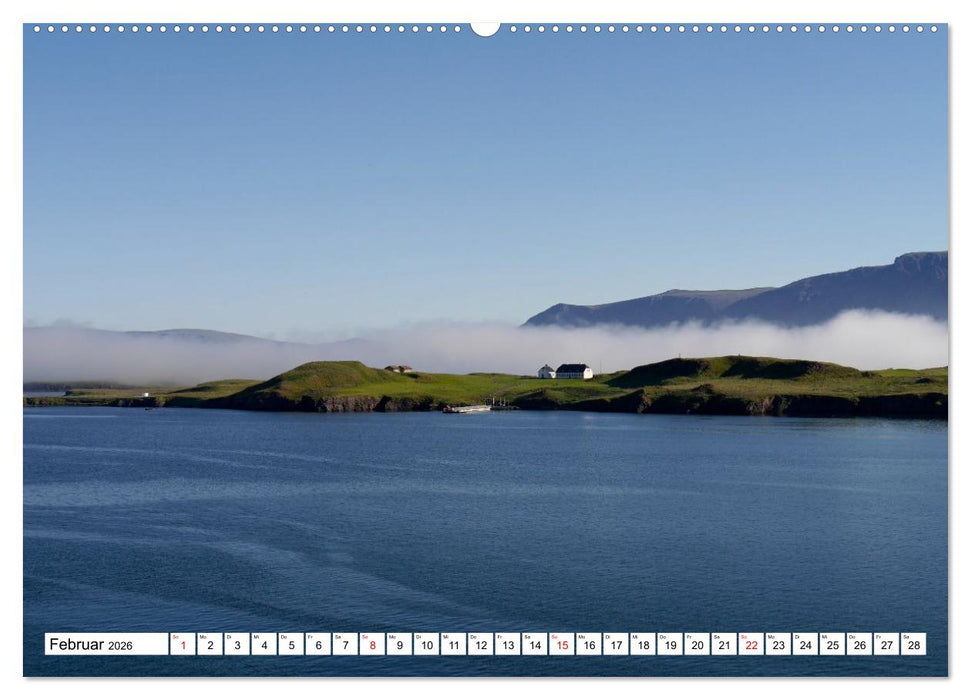Click the calendar hanging hole at top
This screenshot has height=700, width=971.
[485, 28]
